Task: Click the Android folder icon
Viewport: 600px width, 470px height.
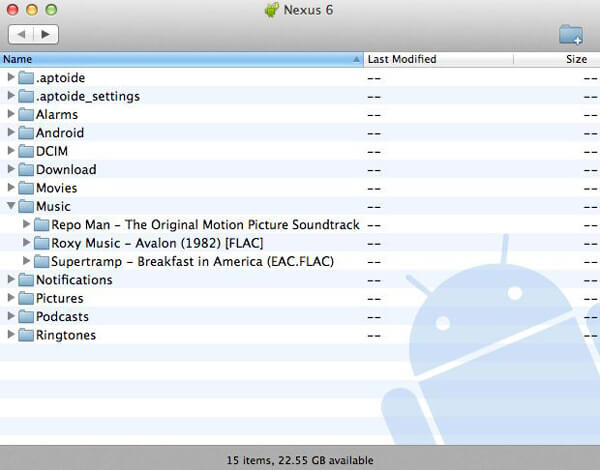Action: tap(26, 133)
